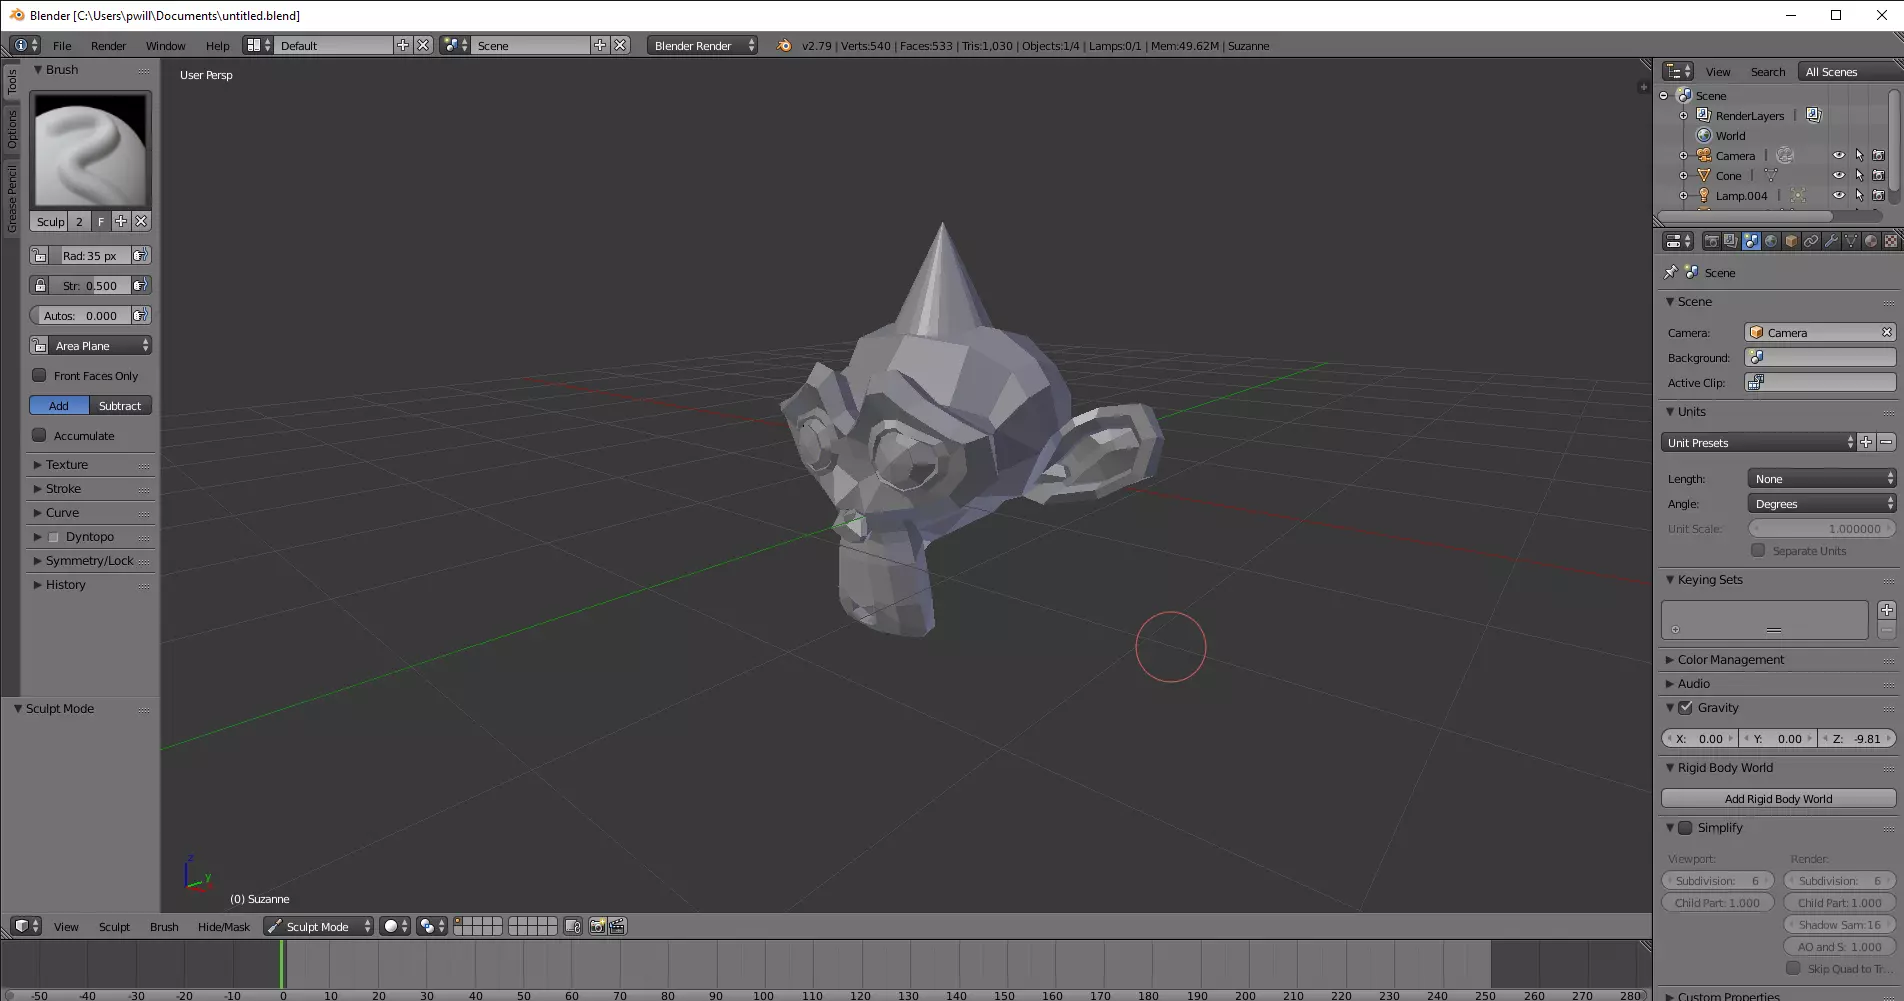Hide the Camera with its eye icon
The height and width of the screenshot is (1001, 1904).
pyautogui.click(x=1838, y=155)
